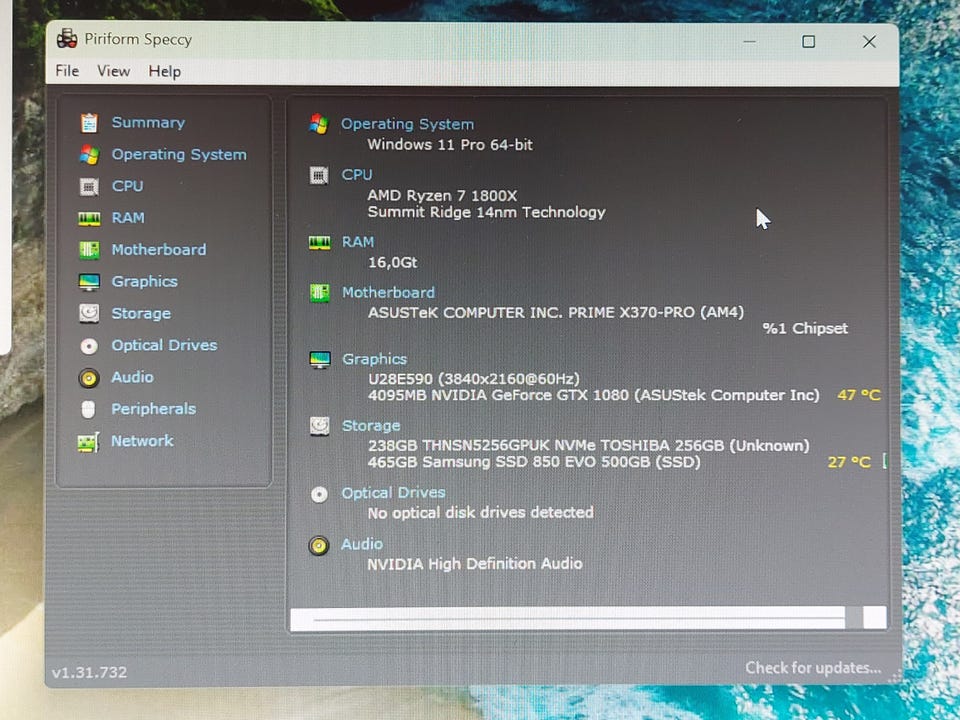This screenshot has height=720, width=960.
Task: Click the TOSHIBA 256GB NVMe drive line
Action: coord(588,446)
